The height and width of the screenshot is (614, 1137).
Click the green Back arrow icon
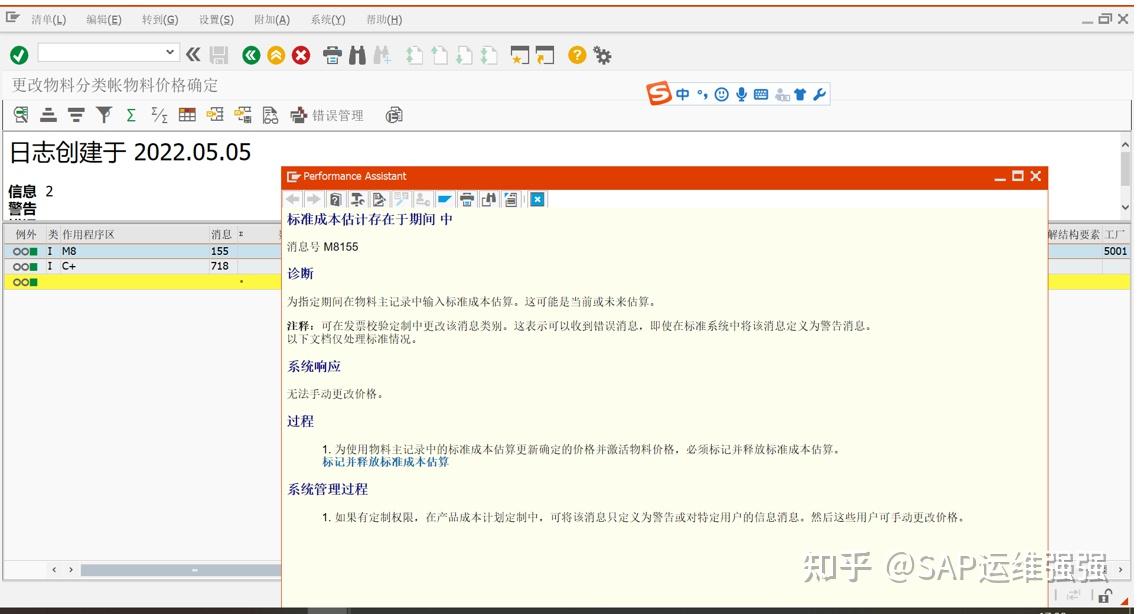(250, 55)
